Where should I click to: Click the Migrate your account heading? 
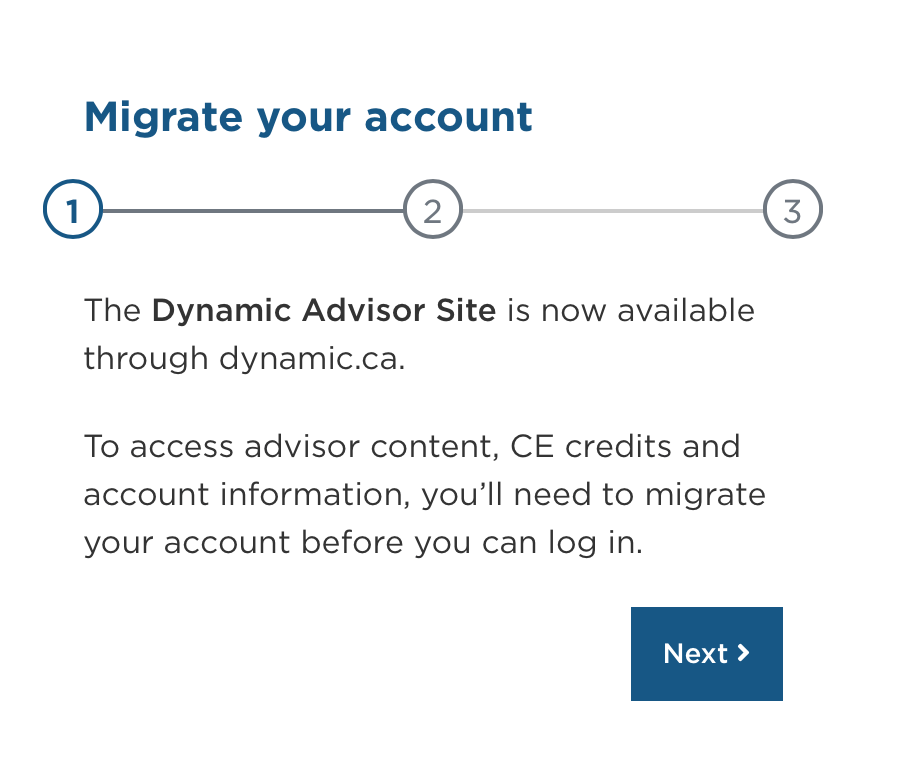click(308, 116)
